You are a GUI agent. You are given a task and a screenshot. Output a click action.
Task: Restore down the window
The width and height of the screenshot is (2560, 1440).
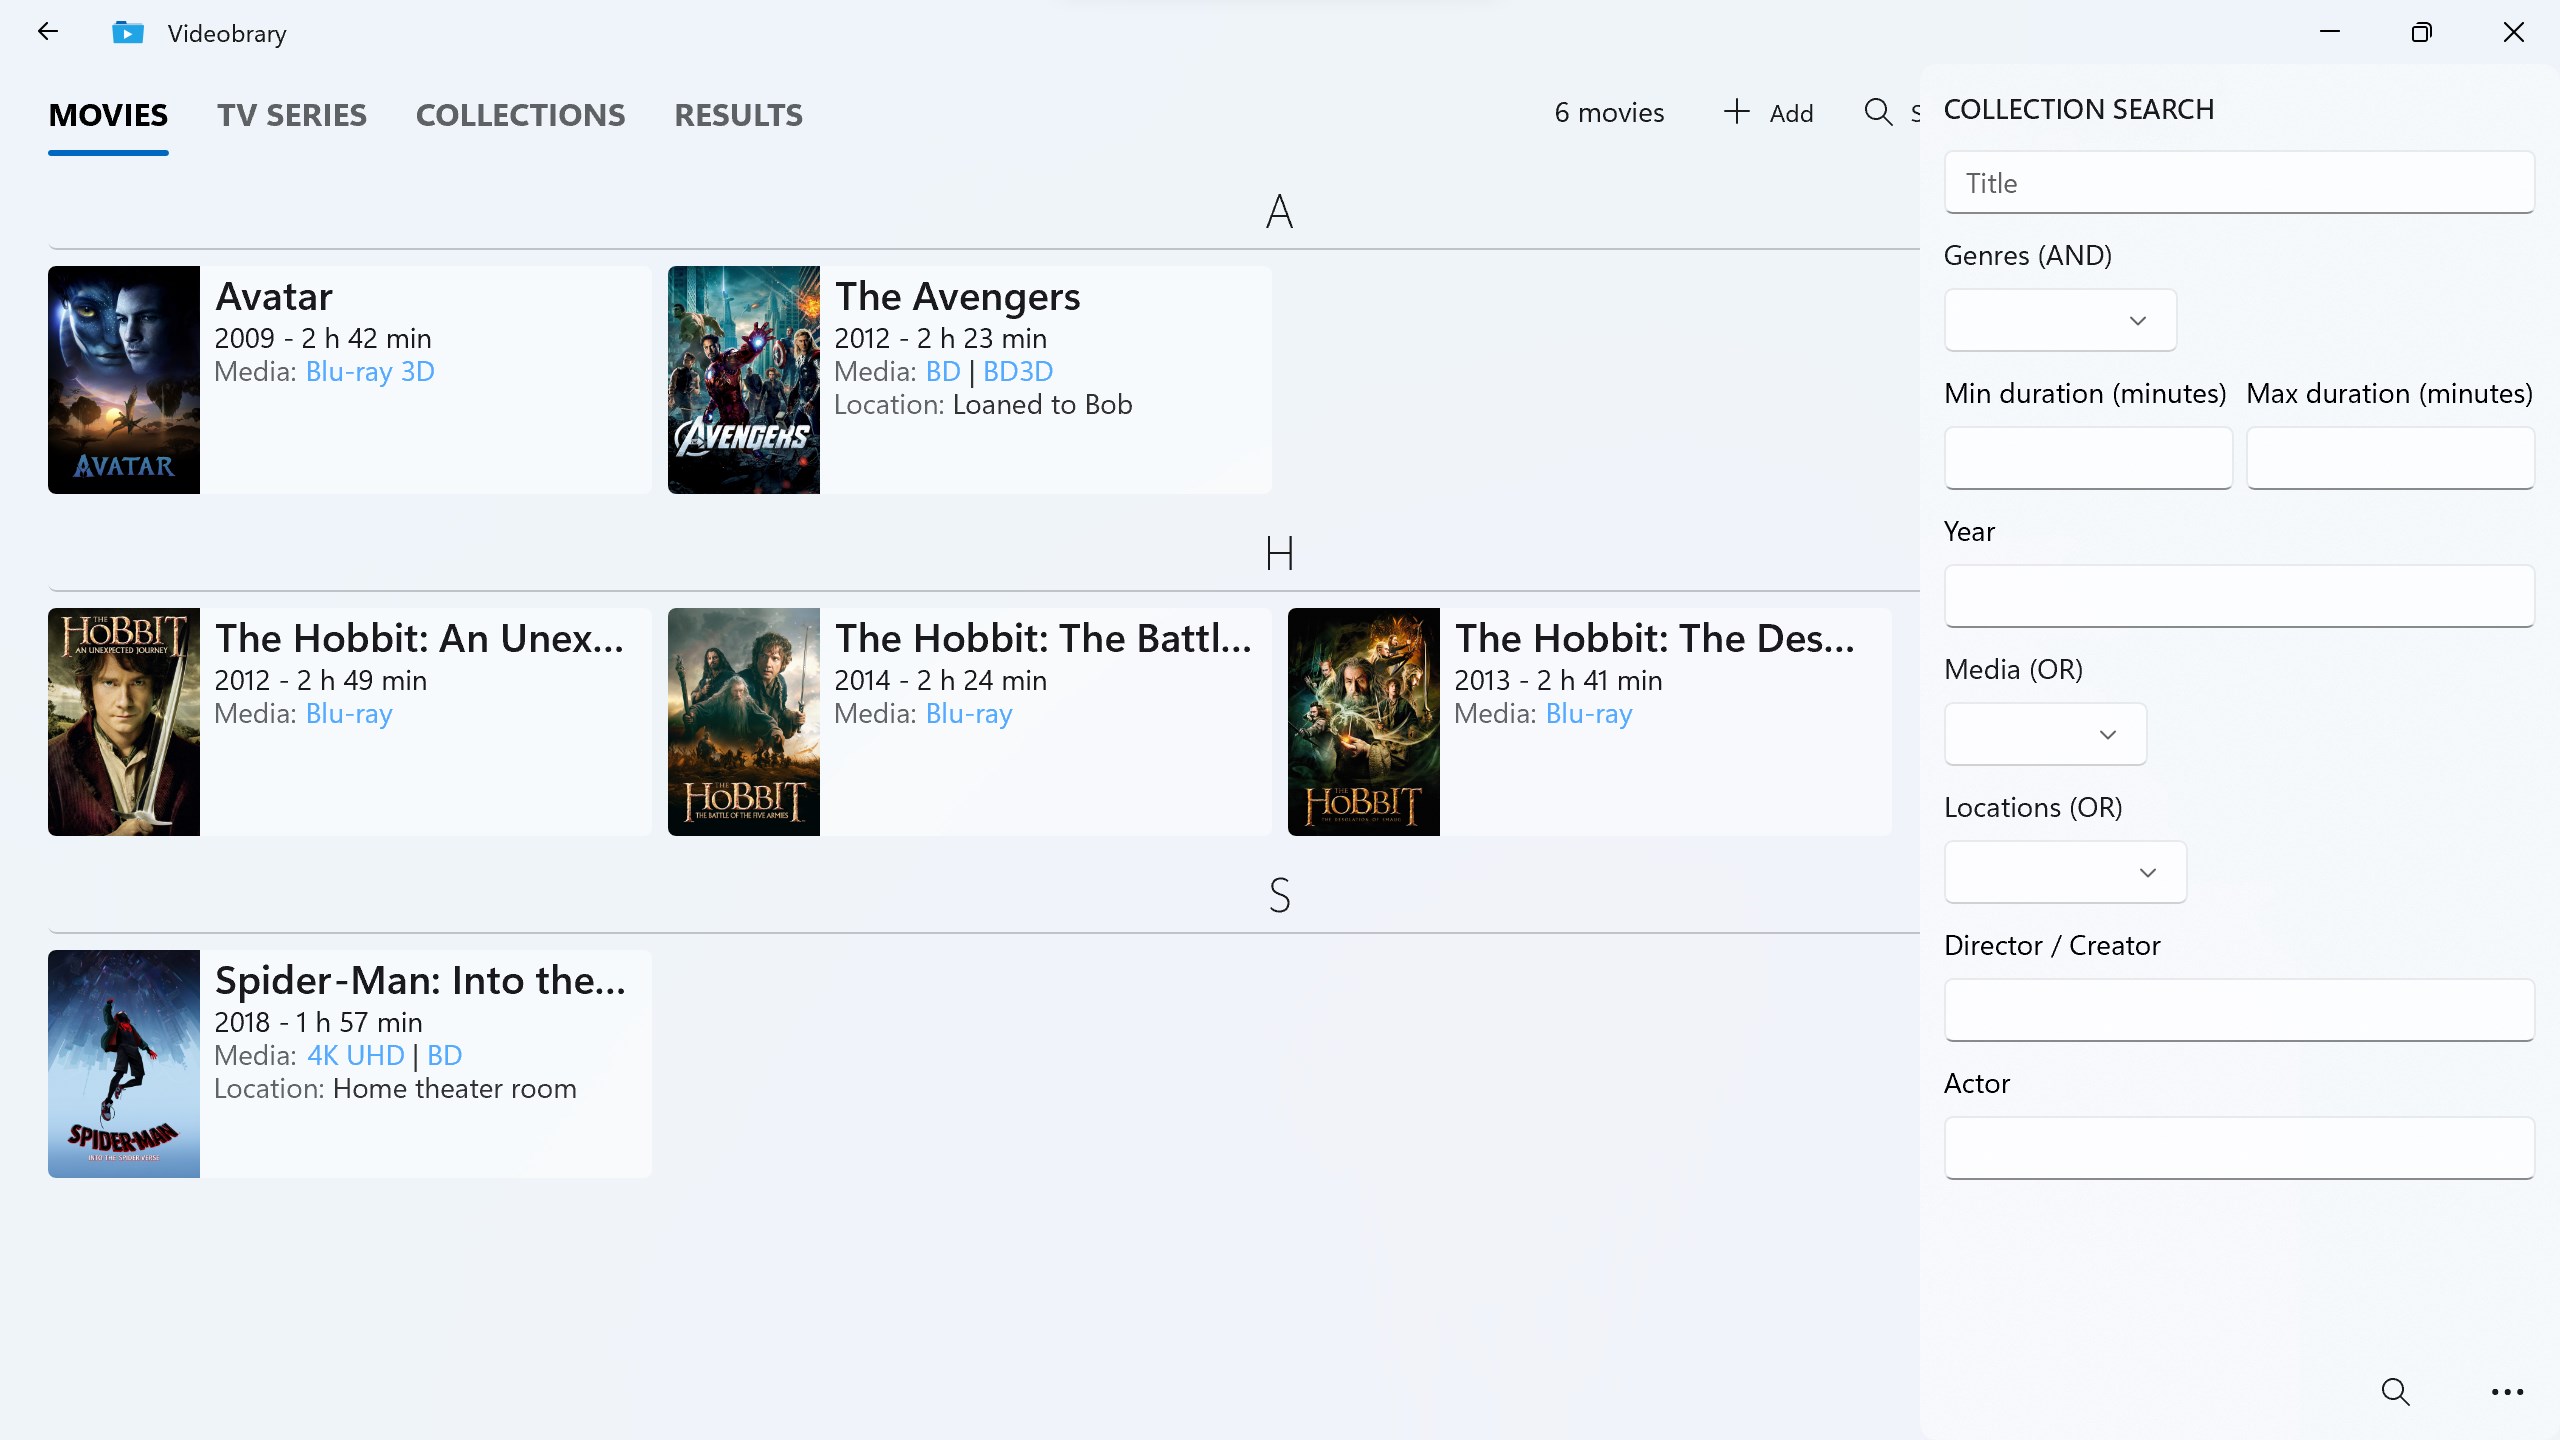2421,33
